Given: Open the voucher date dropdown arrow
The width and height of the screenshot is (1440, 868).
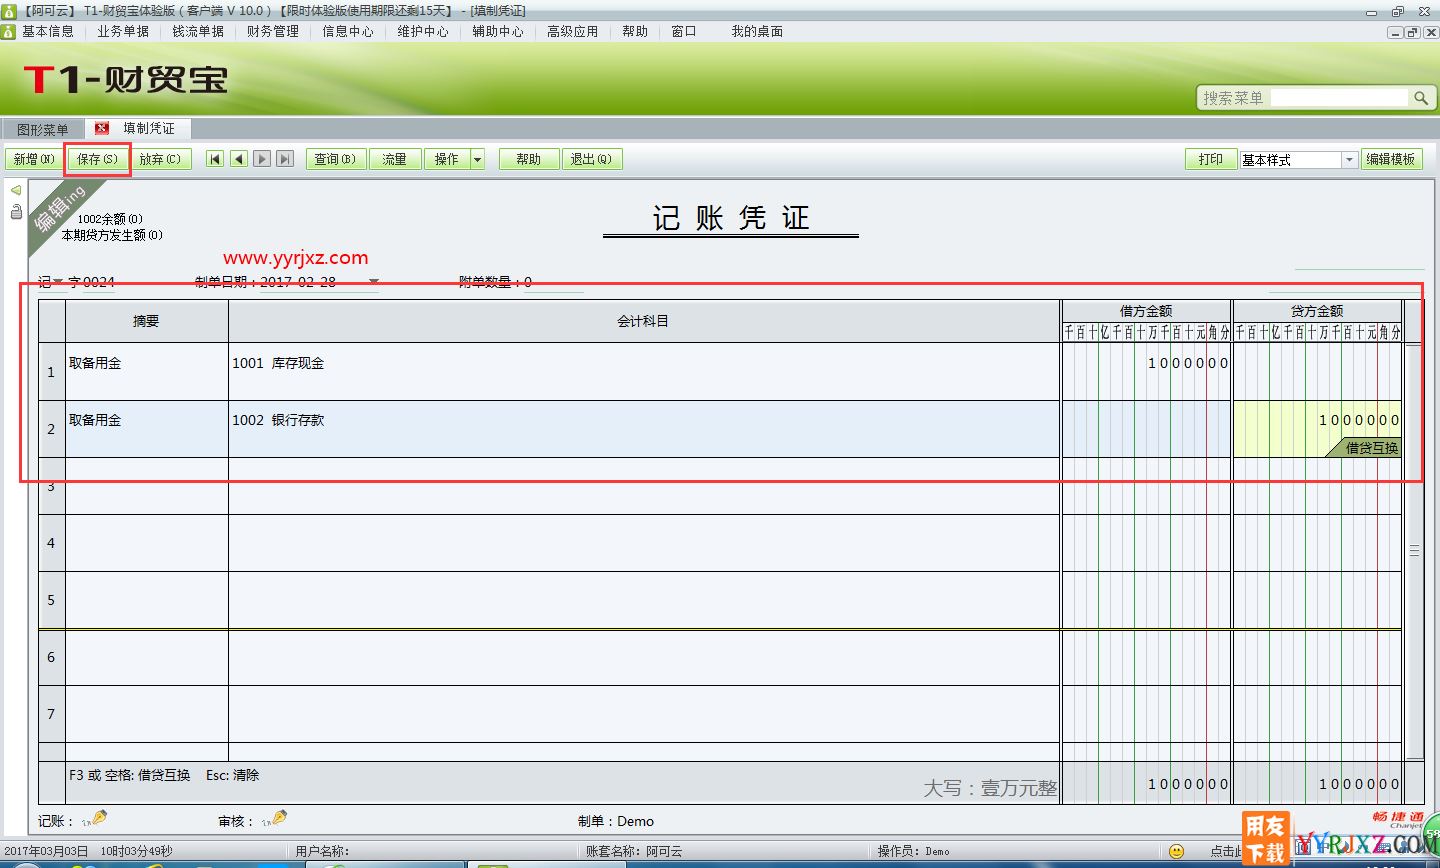Looking at the screenshot, I should pos(374,282).
